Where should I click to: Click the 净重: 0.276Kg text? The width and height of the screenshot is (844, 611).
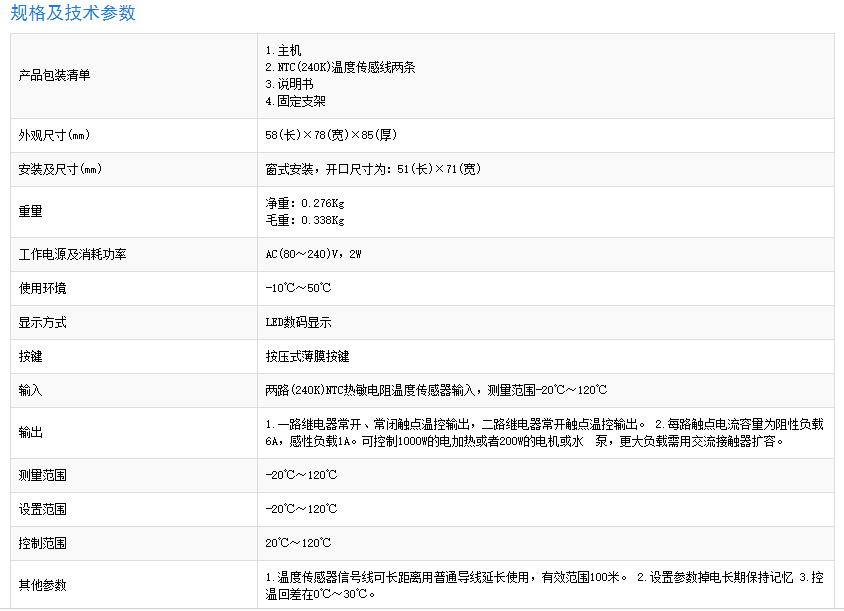tap(305, 203)
